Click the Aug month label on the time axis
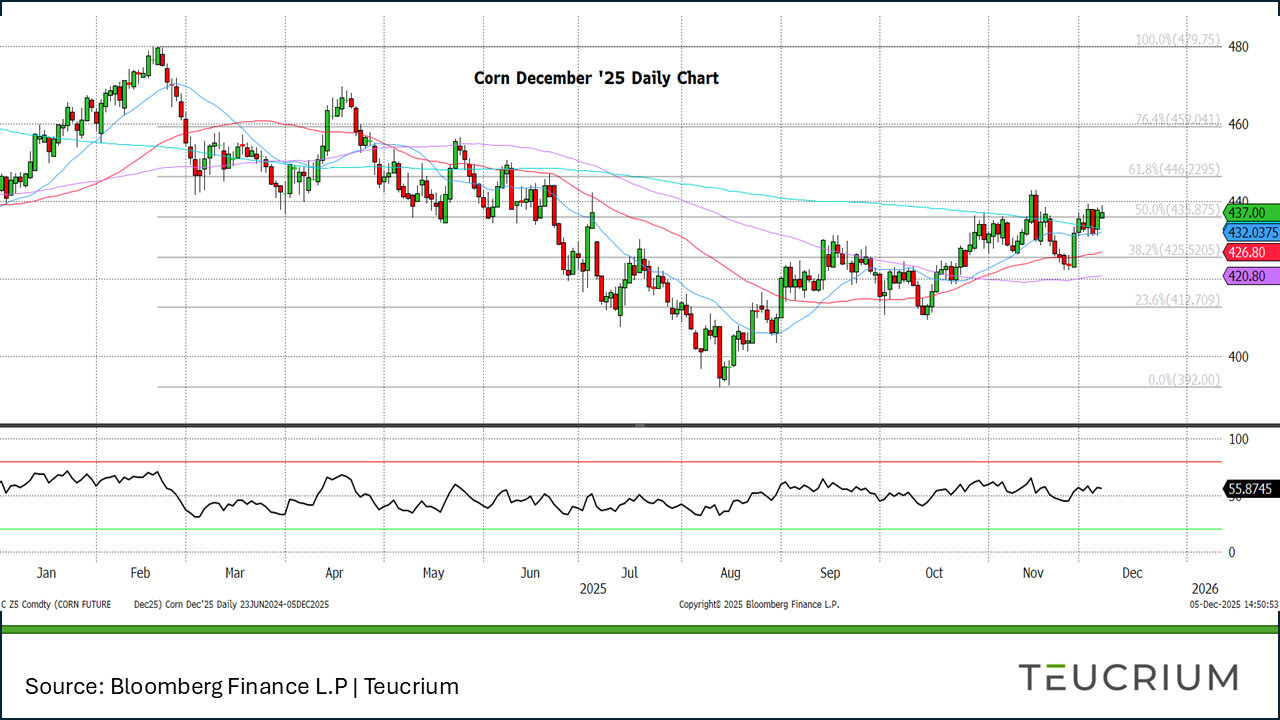This screenshot has width=1280, height=720. [x=730, y=573]
